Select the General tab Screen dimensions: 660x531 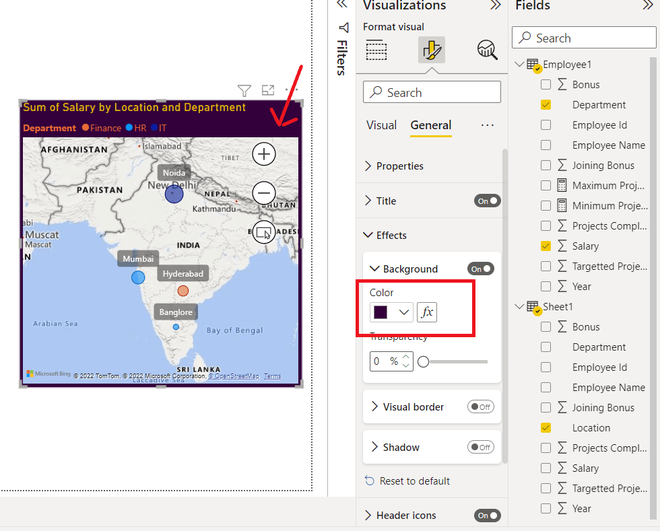click(431, 125)
